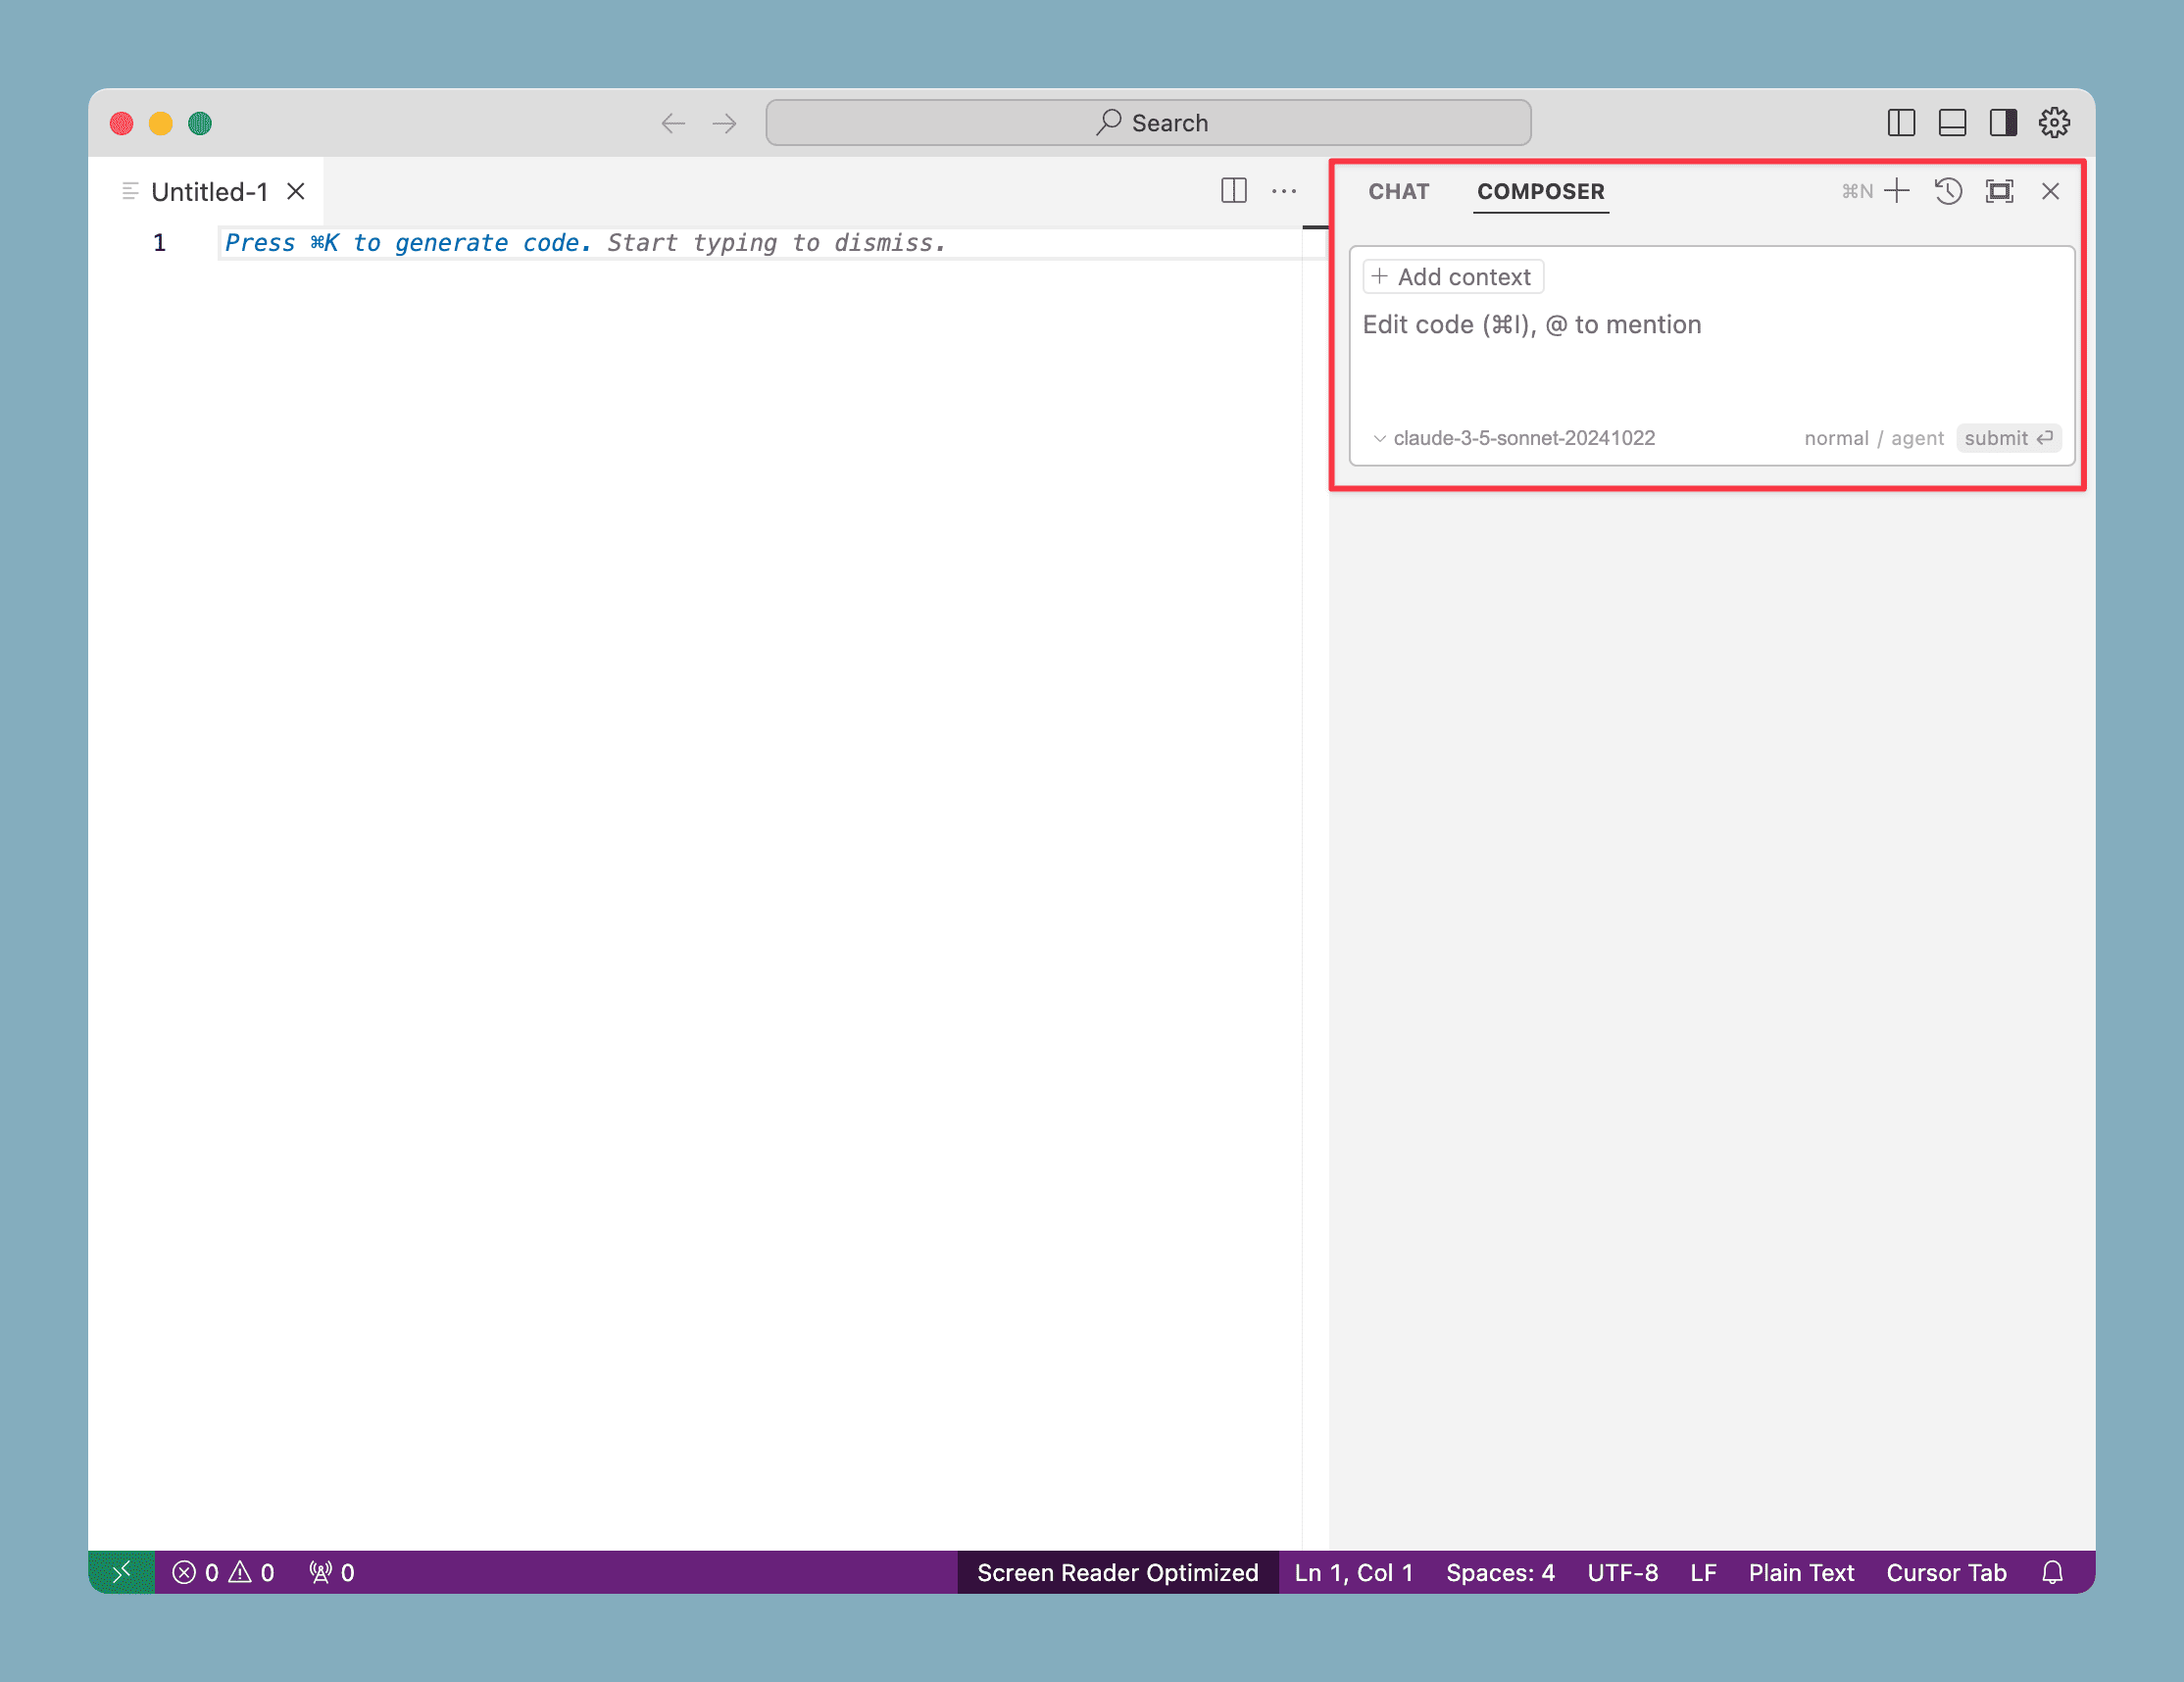Switch to the CHAT tab
This screenshot has width=2184, height=1682.
[1398, 191]
